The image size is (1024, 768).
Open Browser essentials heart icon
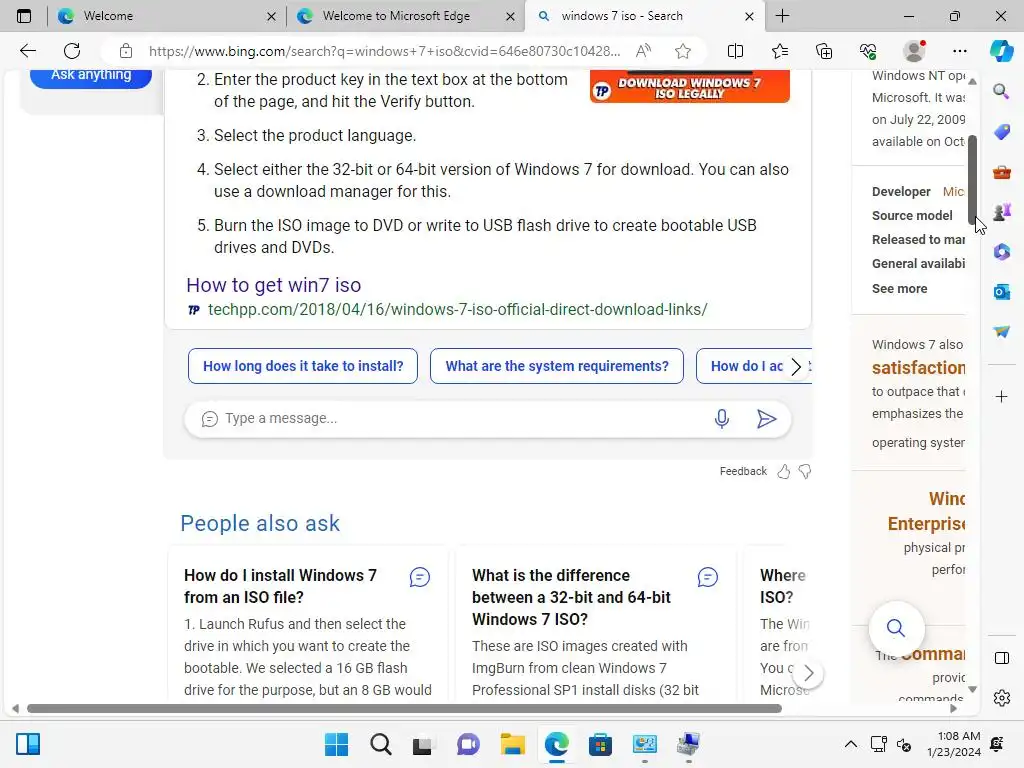click(868, 51)
